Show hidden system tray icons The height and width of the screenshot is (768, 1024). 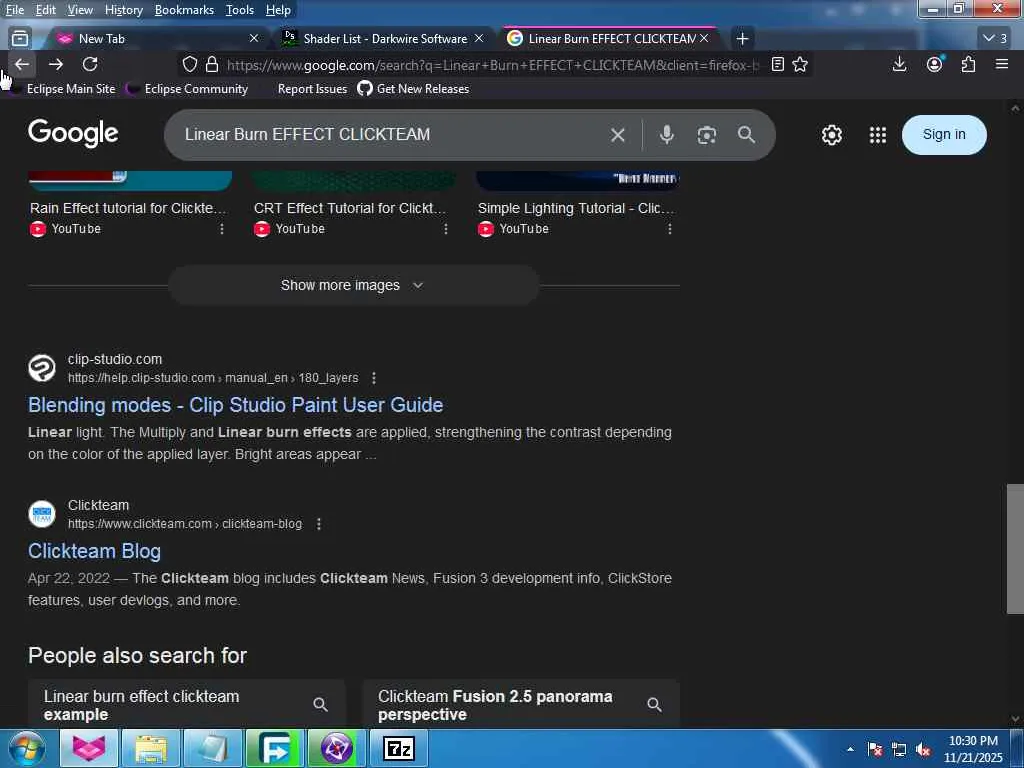850,749
